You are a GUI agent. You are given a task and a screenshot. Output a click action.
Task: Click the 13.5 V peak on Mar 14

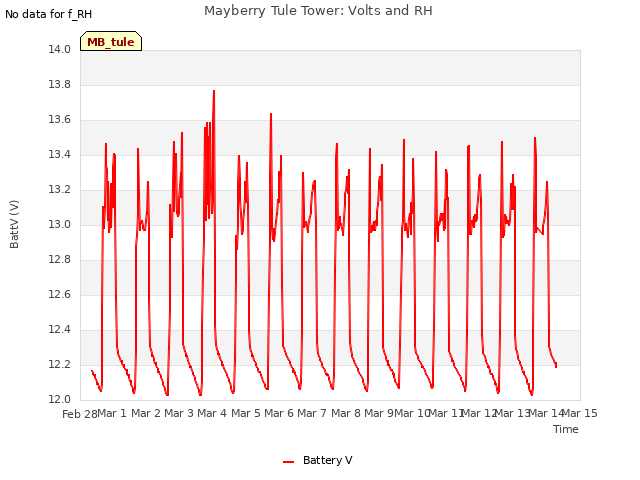[x=535, y=138]
